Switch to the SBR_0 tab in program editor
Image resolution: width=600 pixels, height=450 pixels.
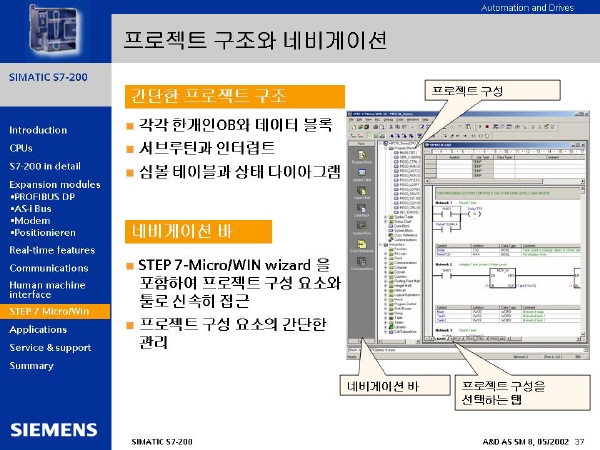point(456,339)
